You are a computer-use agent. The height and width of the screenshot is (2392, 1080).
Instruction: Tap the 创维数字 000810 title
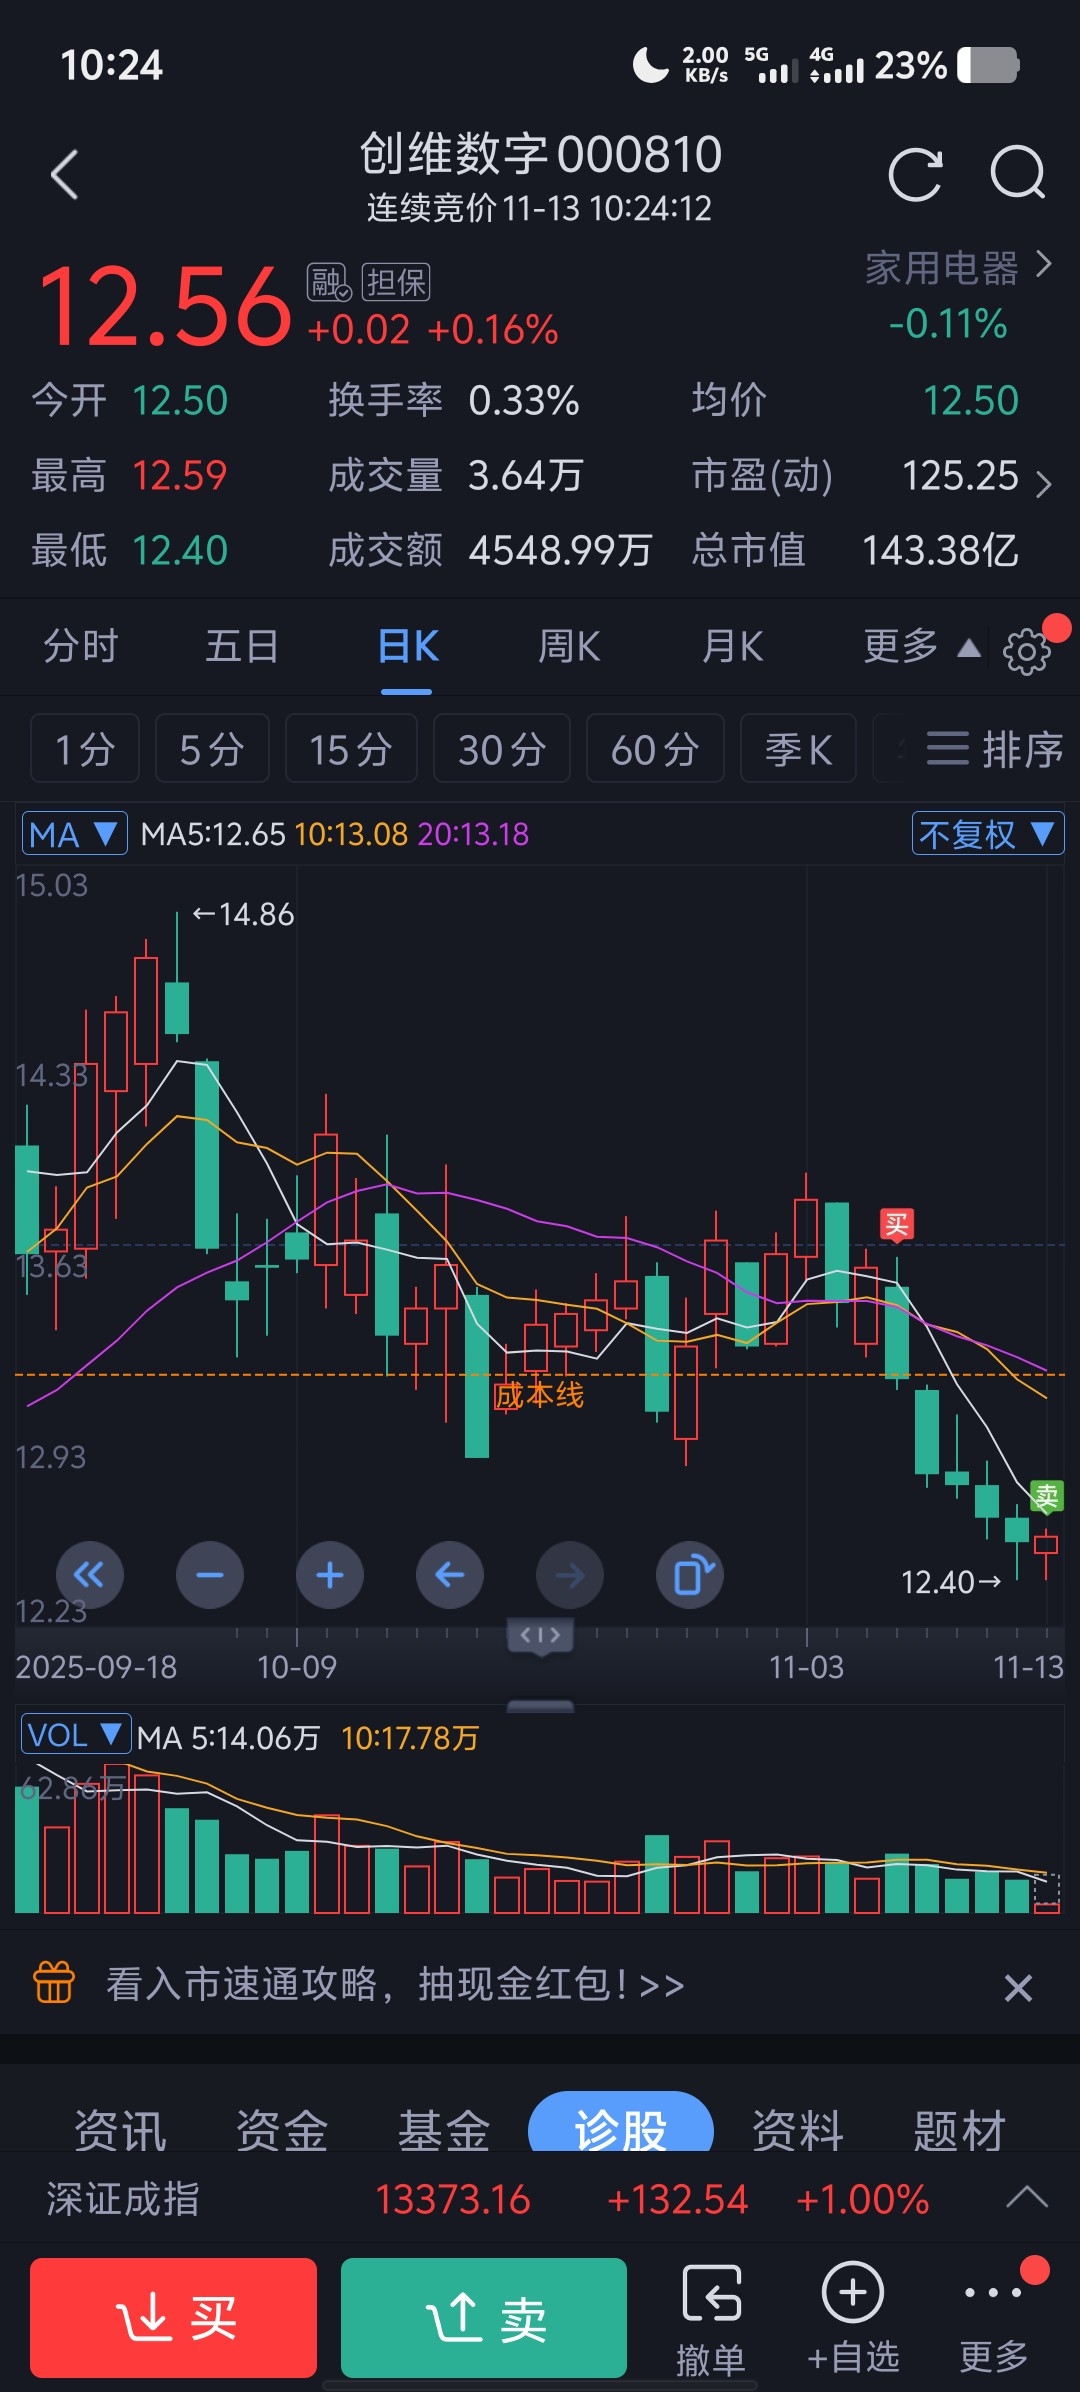click(x=540, y=153)
